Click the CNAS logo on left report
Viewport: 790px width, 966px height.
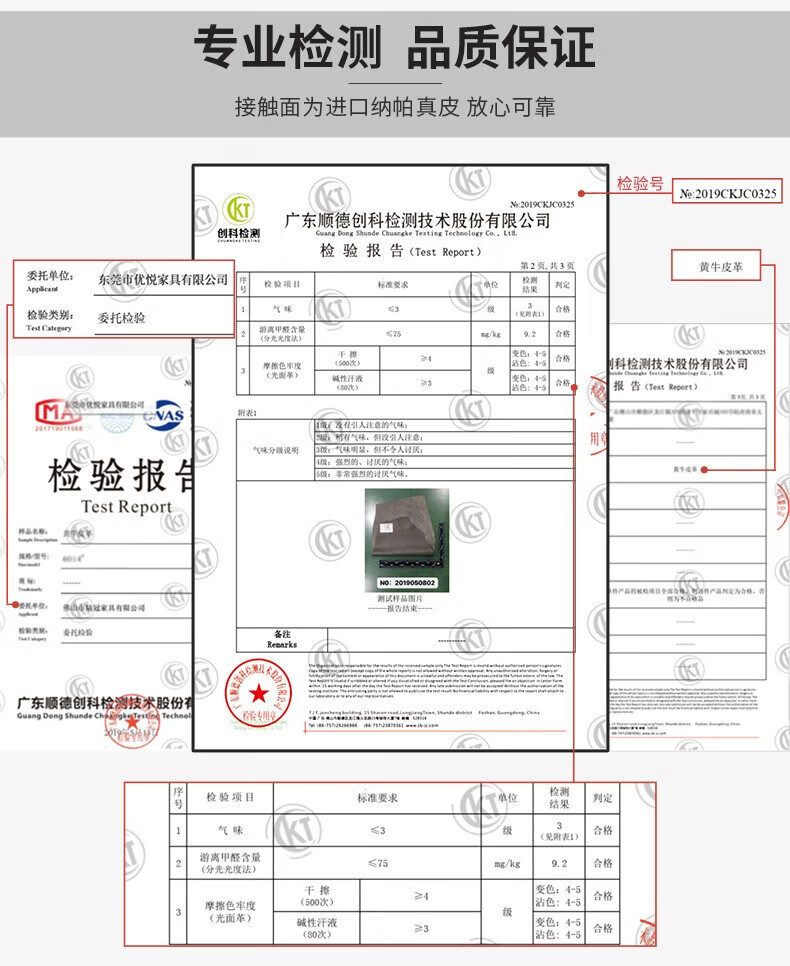[163, 414]
